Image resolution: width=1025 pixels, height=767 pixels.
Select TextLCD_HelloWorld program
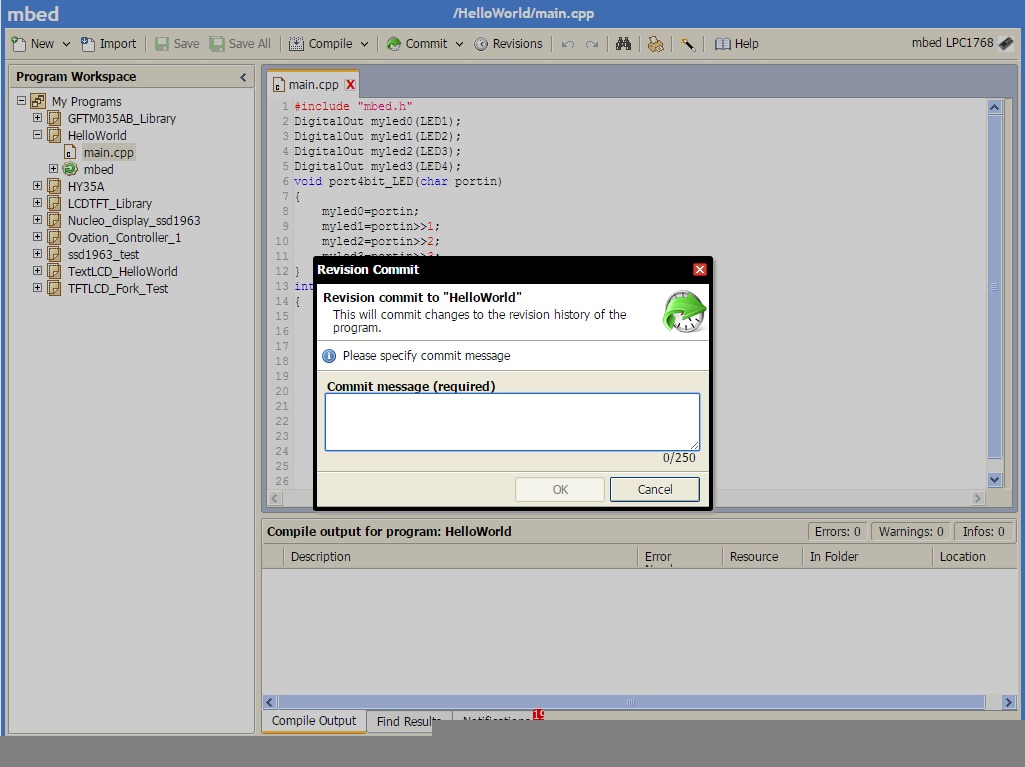pyautogui.click(x=122, y=271)
